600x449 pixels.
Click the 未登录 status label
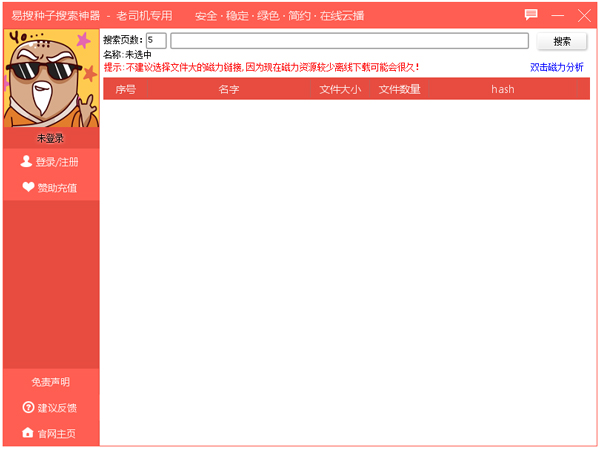(x=51, y=138)
